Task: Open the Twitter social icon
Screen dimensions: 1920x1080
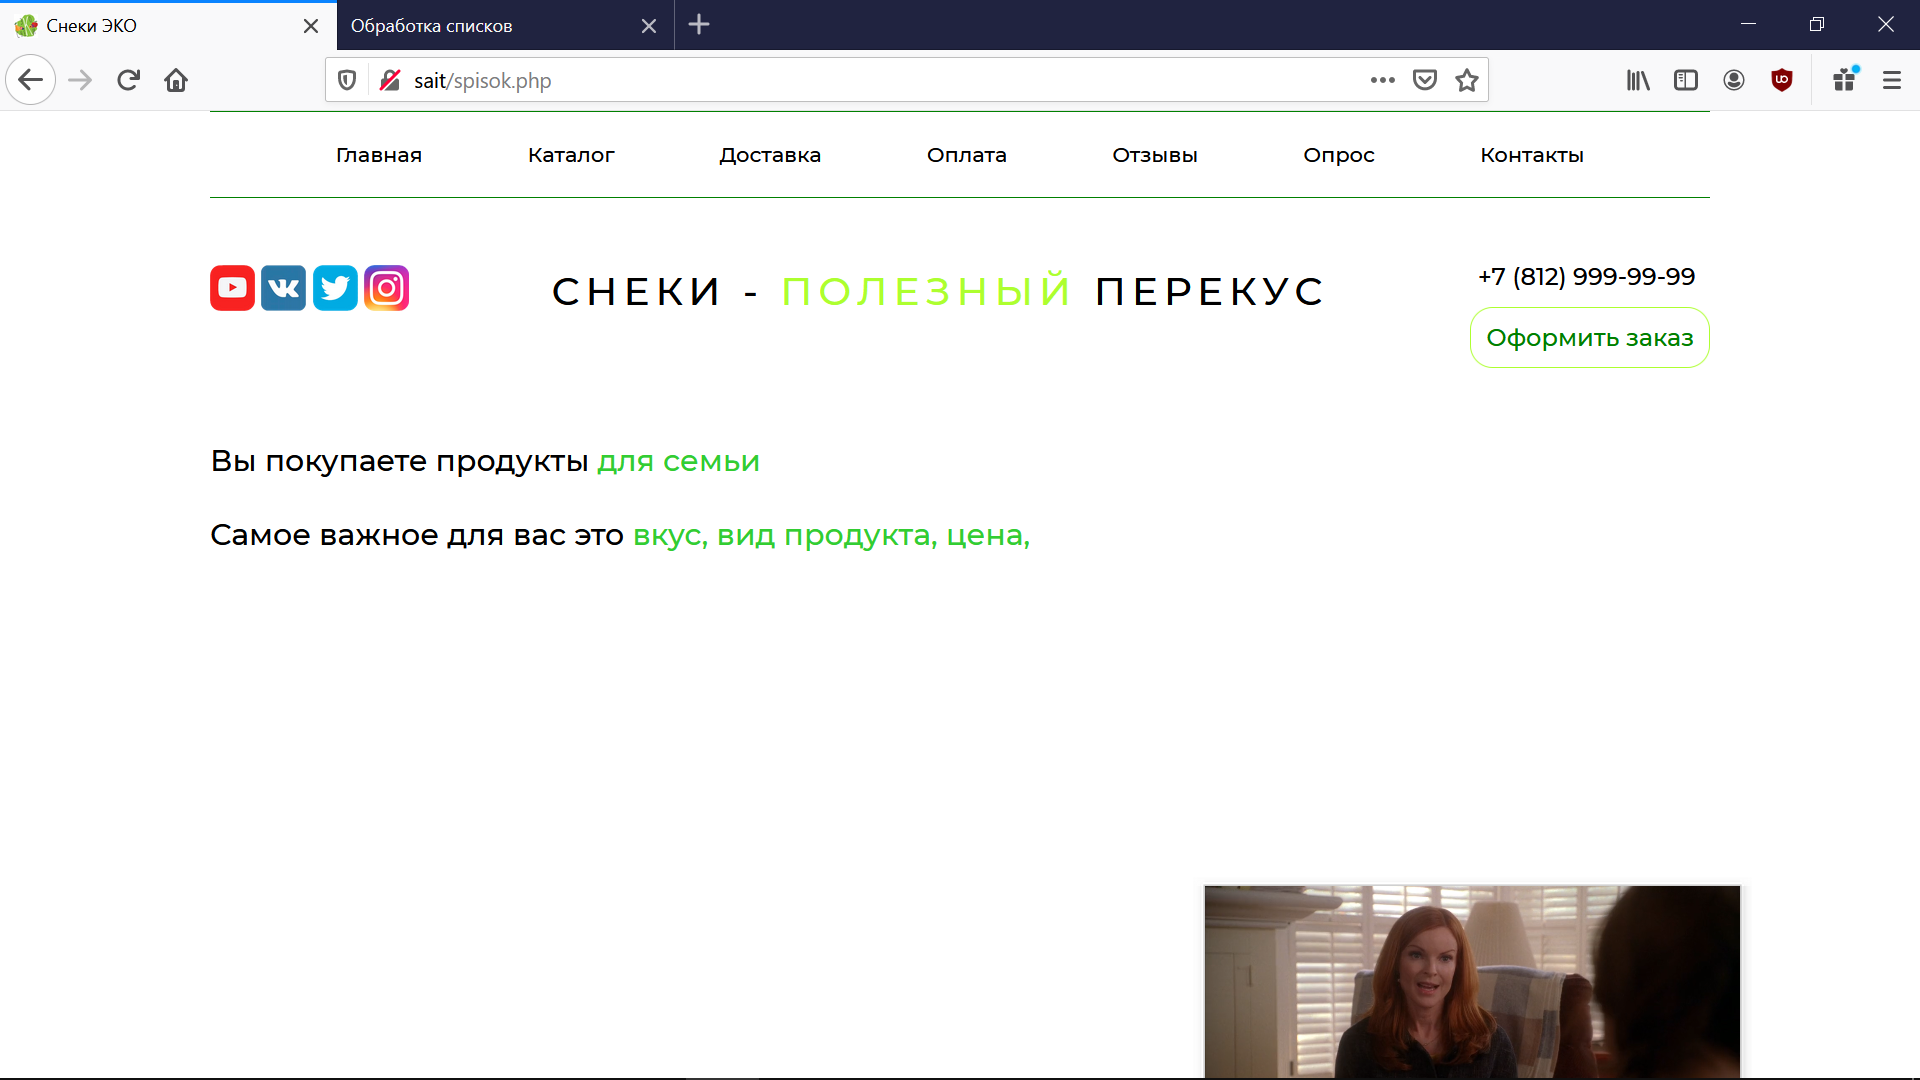Action: point(335,288)
